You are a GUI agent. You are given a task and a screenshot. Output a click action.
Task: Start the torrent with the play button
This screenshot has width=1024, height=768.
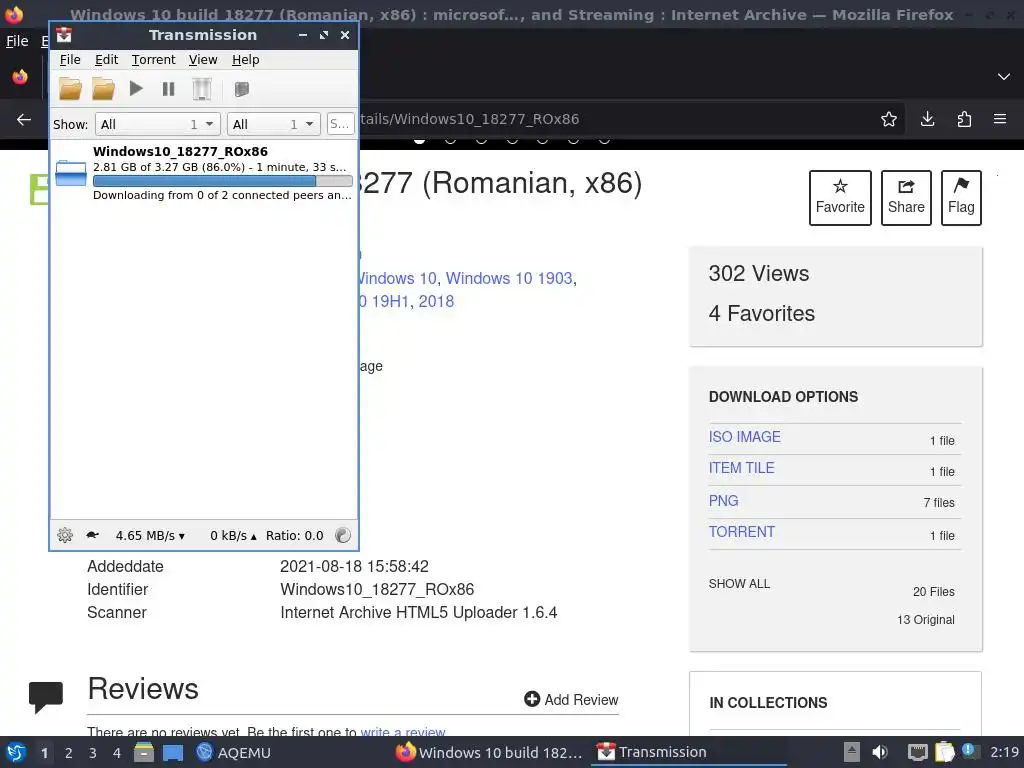coord(136,88)
